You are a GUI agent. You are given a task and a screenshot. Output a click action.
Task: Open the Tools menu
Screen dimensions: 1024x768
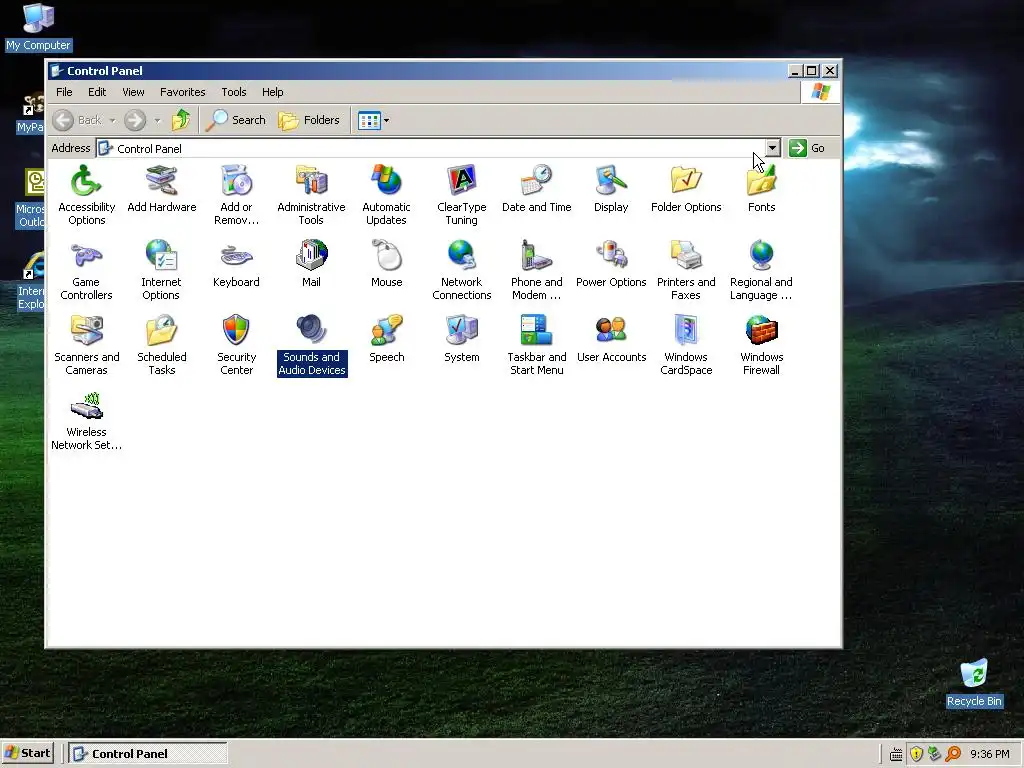tap(234, 92)
